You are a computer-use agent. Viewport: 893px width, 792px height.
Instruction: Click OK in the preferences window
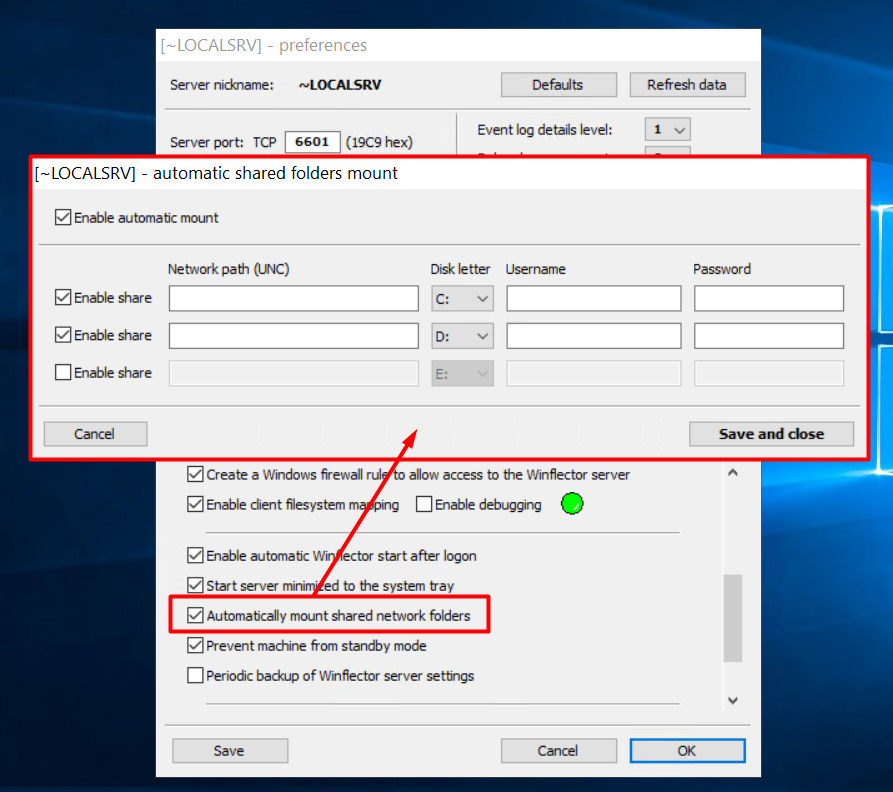pos(687,751)
